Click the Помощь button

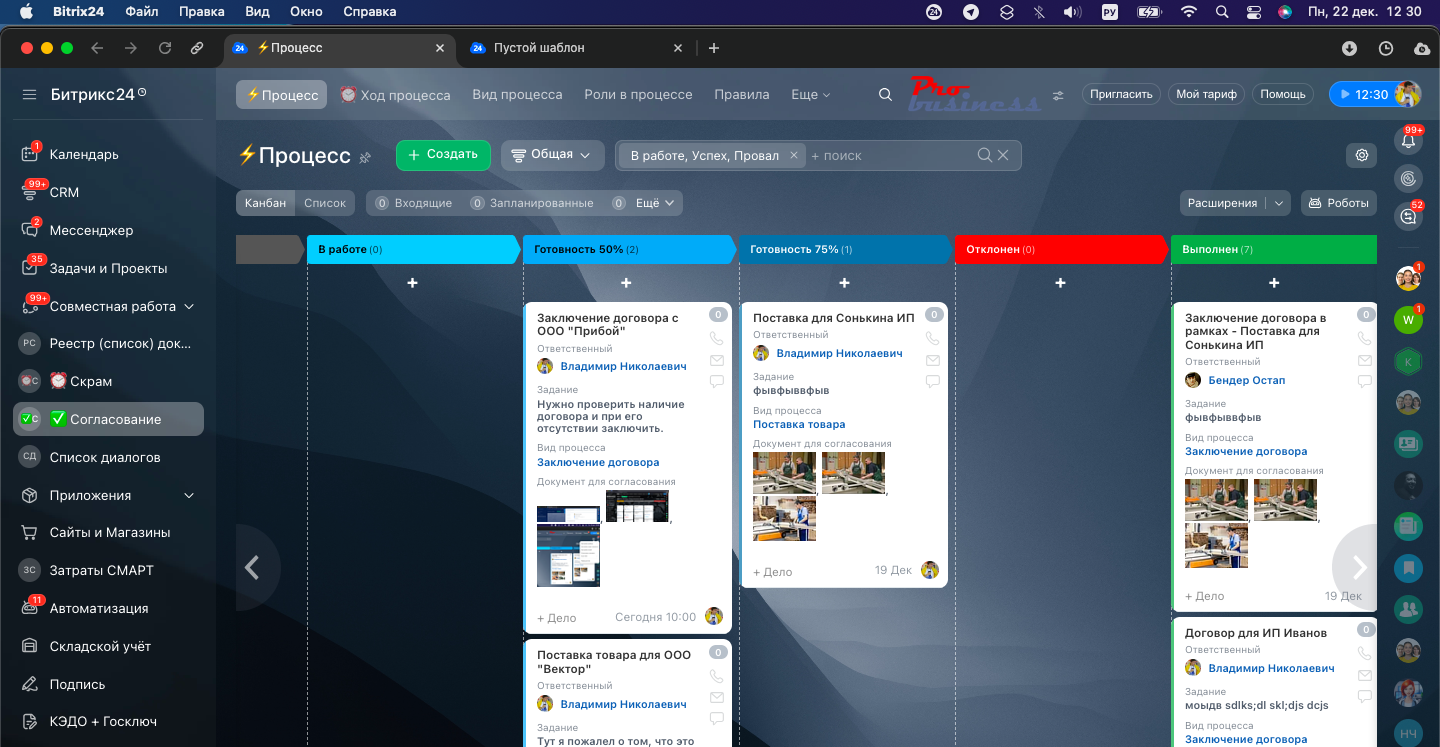pos(1282,94)
